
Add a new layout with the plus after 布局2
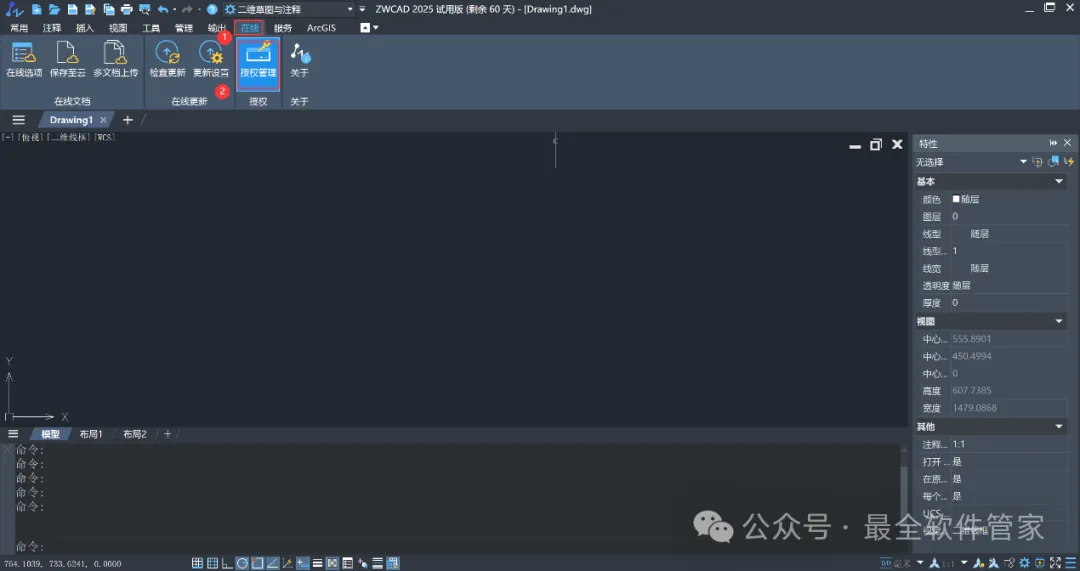tap(167, 434)
